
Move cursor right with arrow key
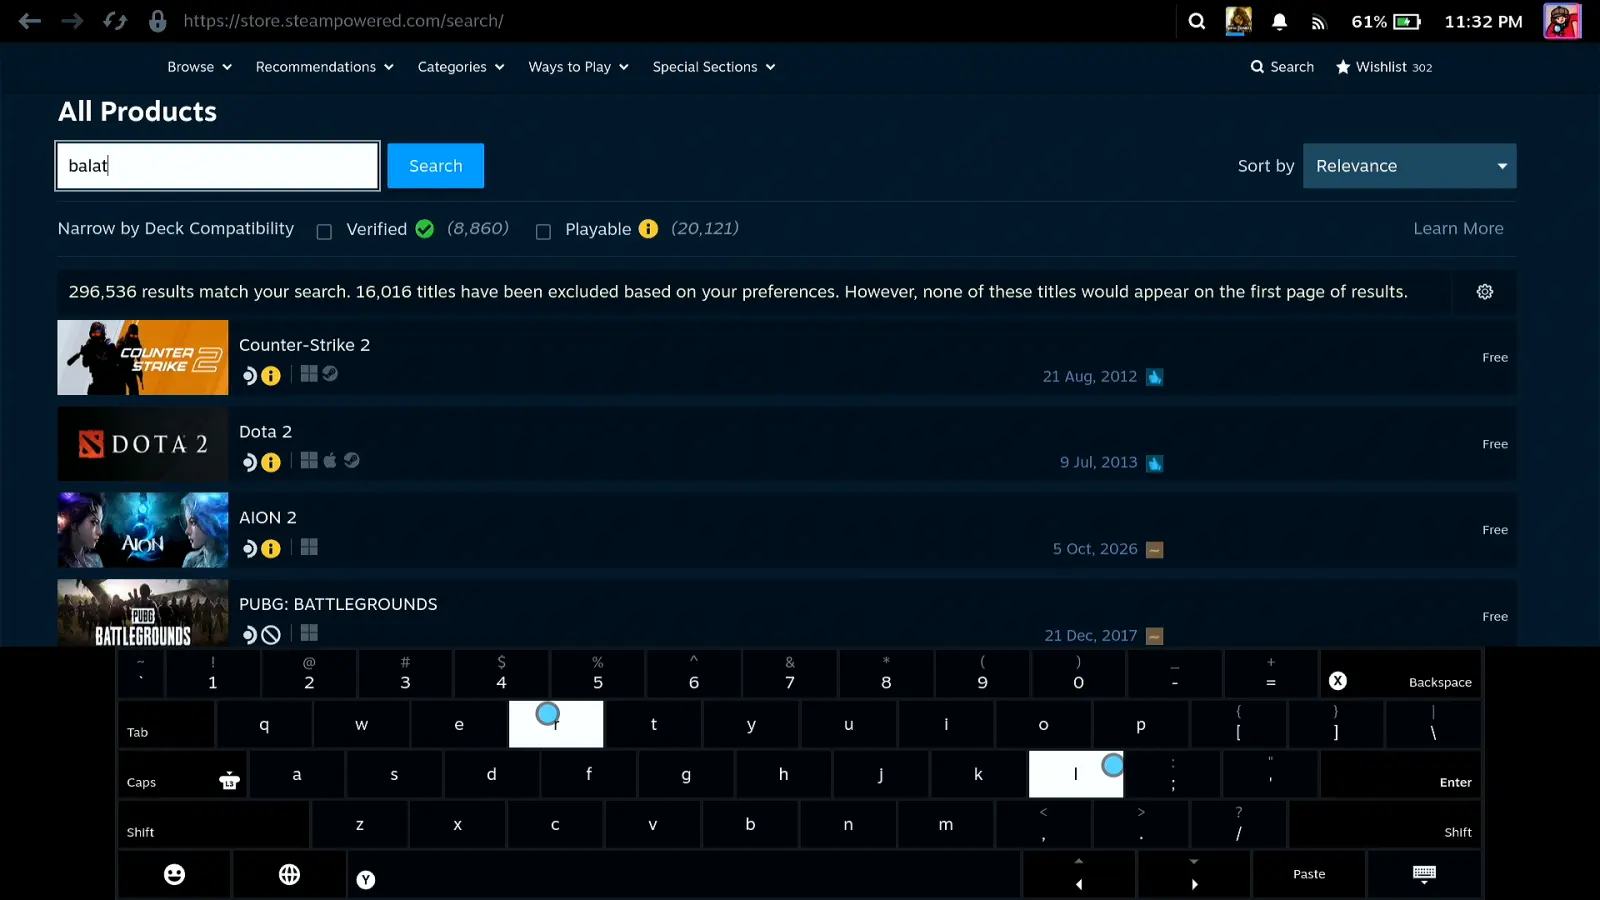click(x=1194, y=875)
